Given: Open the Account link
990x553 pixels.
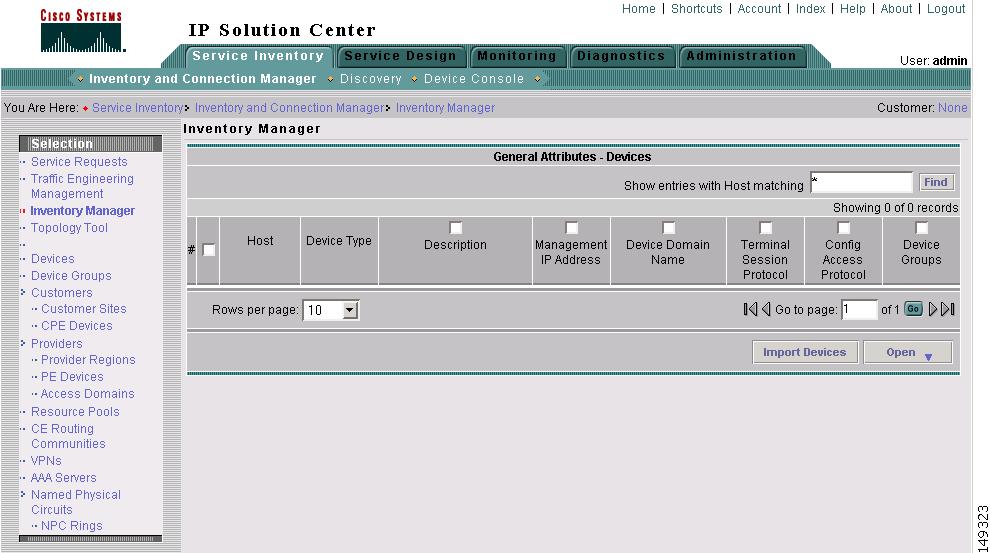Looking at the screenshot, I should click(x=759, y=9).
